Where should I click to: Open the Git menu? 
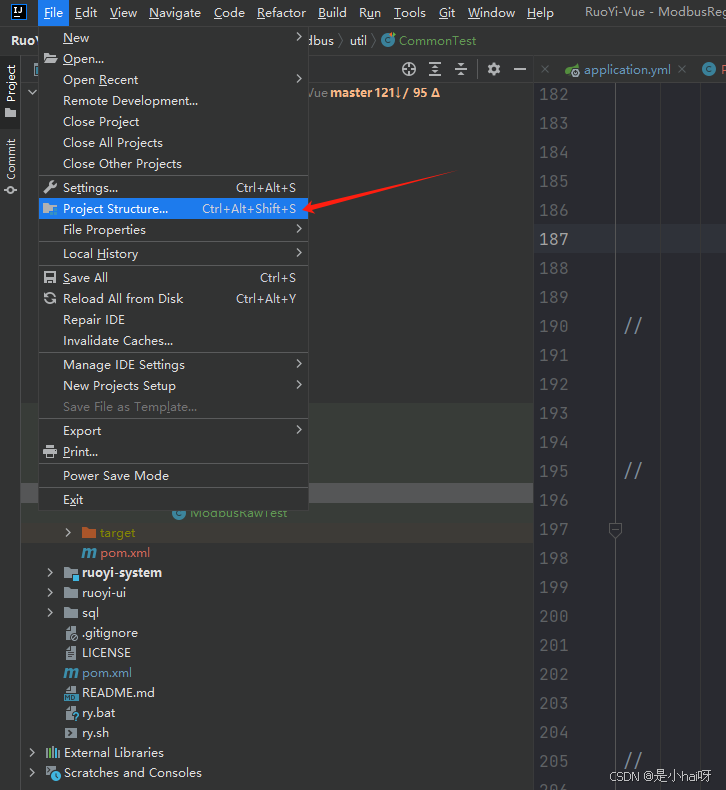pyautogui.click(x=447, y=13)
